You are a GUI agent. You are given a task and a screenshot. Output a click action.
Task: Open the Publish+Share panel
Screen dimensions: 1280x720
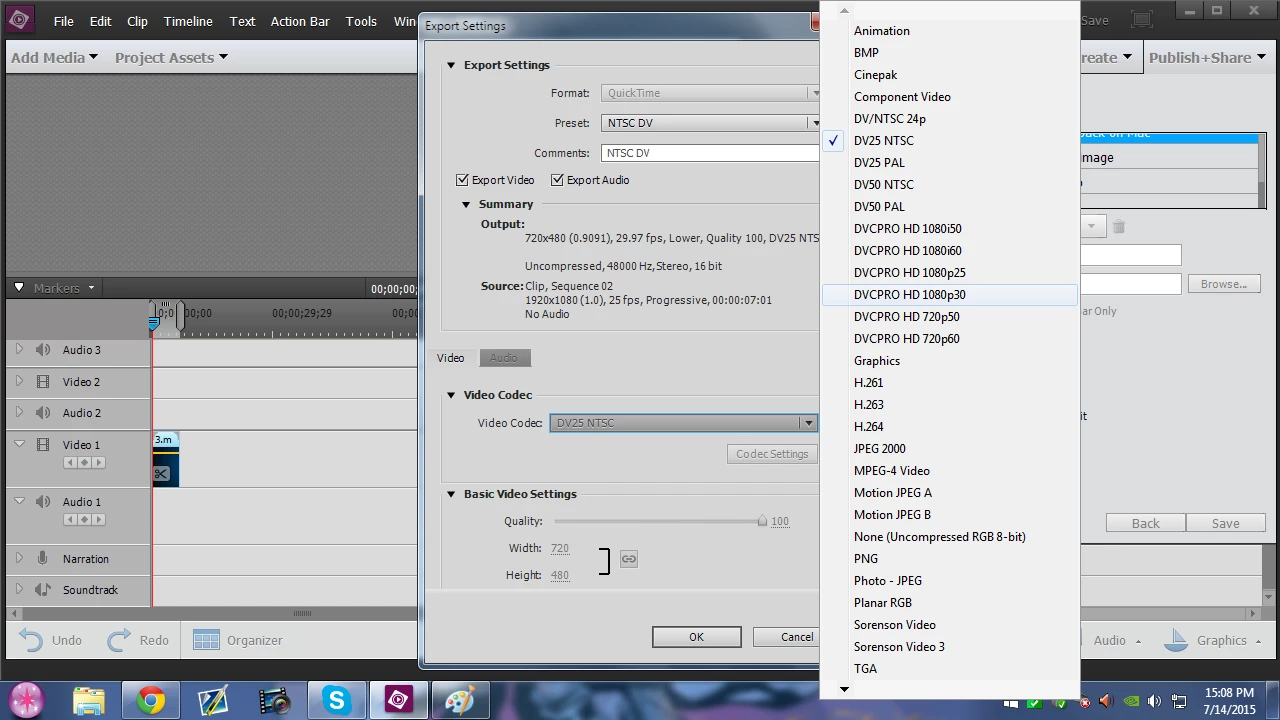click(1208, 57)
